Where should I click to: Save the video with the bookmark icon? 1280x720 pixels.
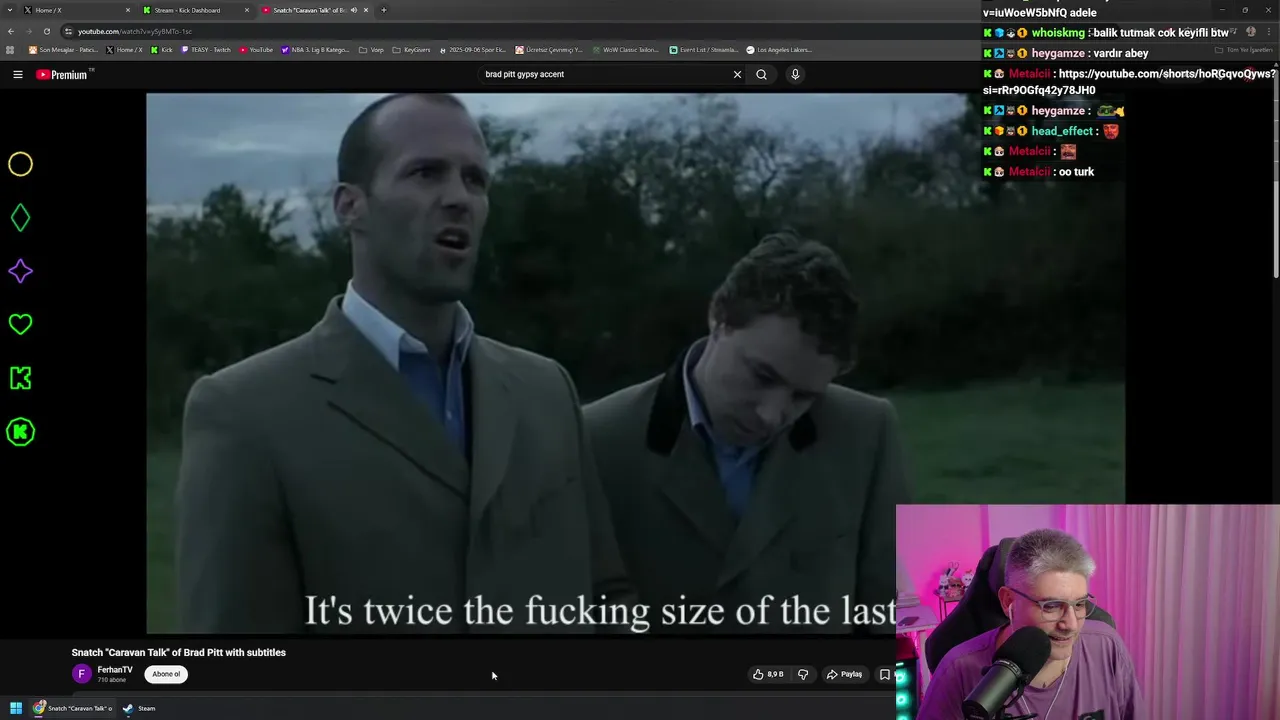click(884, 674)
